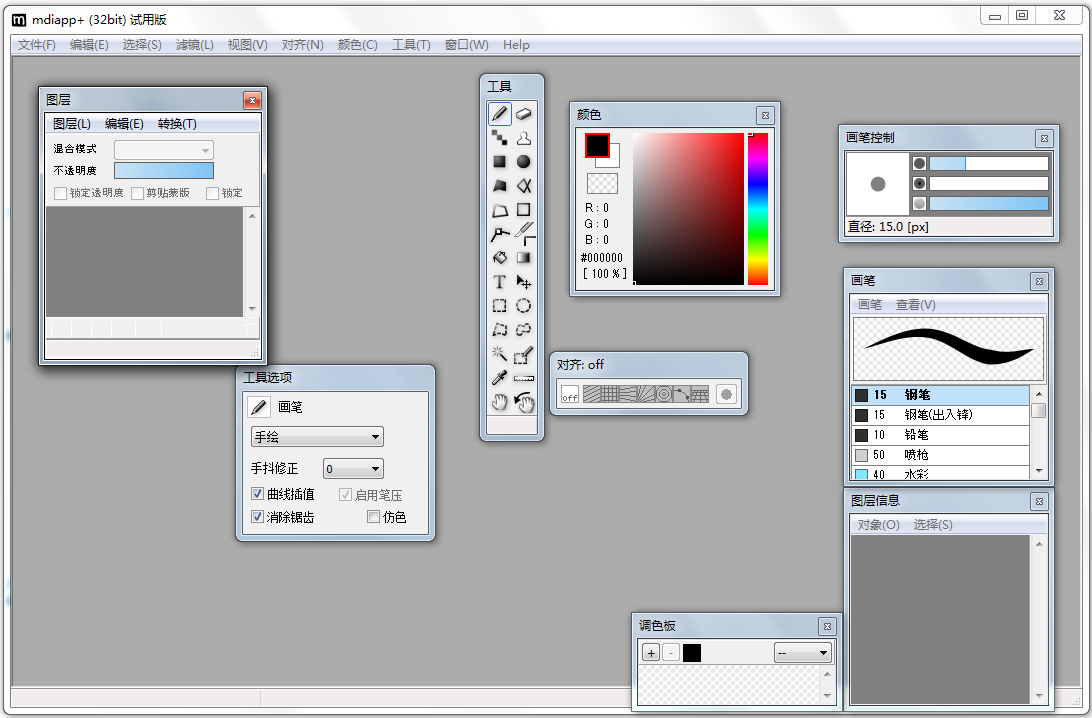Screen dimensions: 1092x718
Task: Check the 锁定 layer lock checkbox
Action: point(212,193)
